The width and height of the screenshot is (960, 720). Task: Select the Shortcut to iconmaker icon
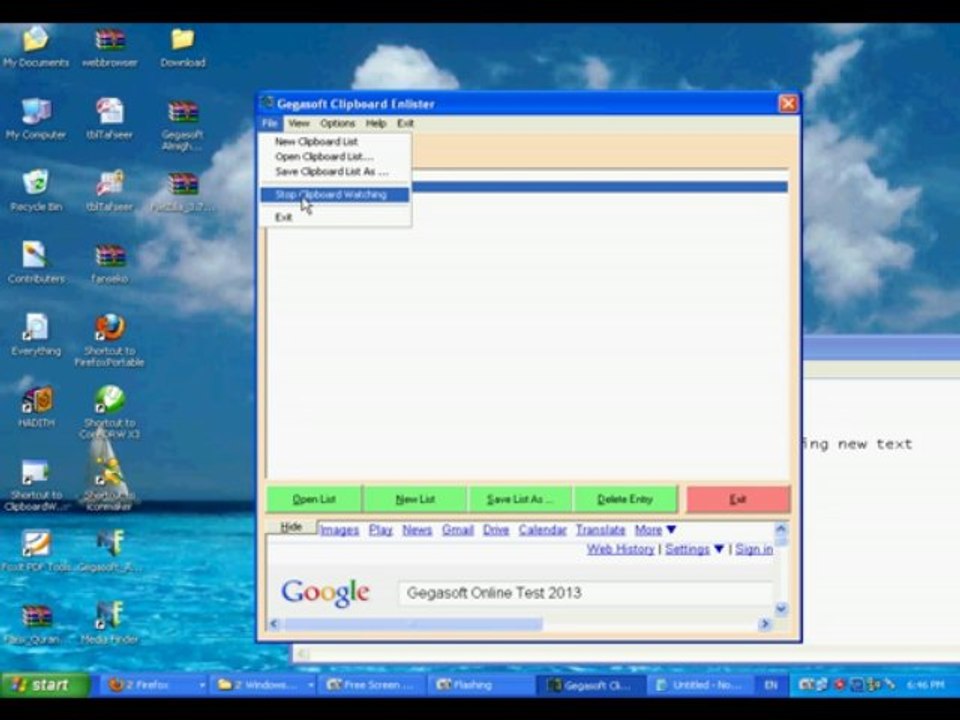coord(110,484)
